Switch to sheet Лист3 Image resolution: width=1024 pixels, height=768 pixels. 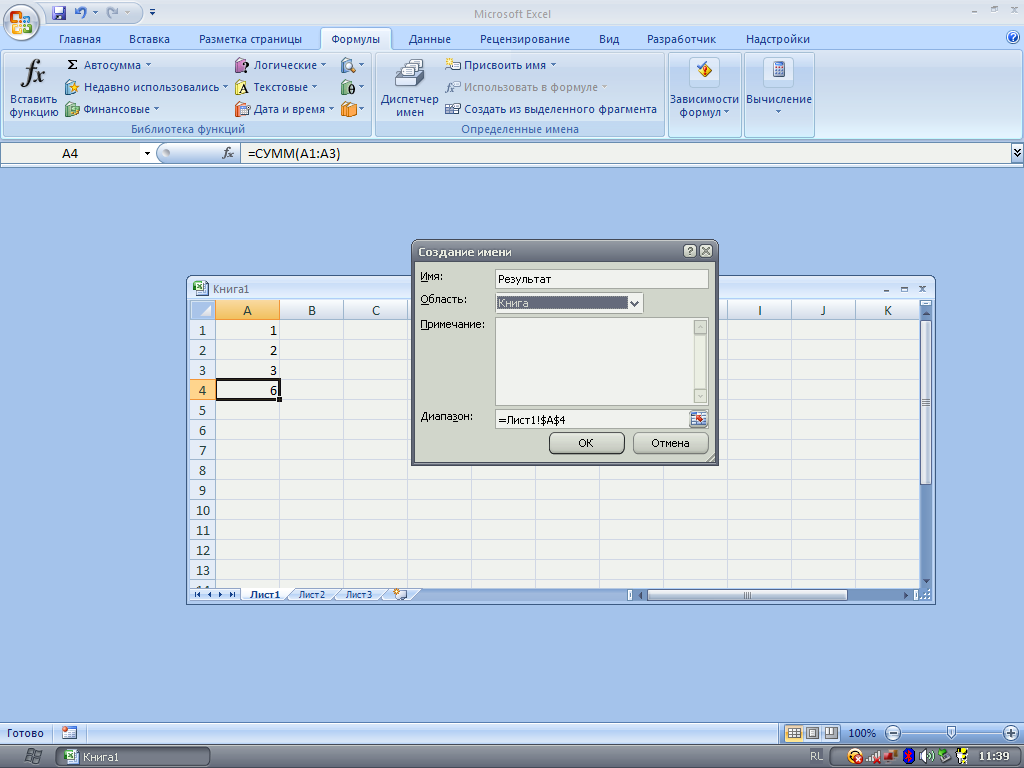tap(359, 594)
